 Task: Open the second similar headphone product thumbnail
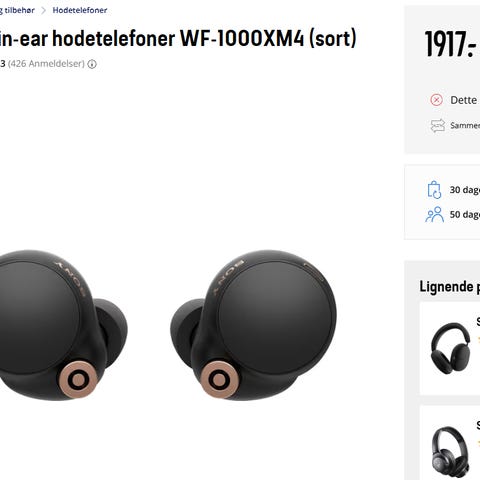450,452
